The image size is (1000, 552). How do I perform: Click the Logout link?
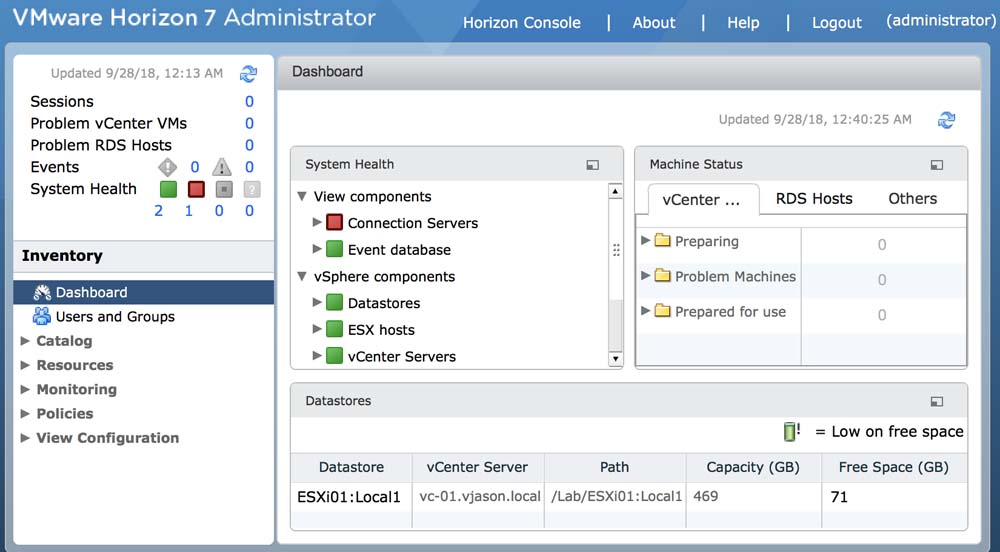coord(837,22)
